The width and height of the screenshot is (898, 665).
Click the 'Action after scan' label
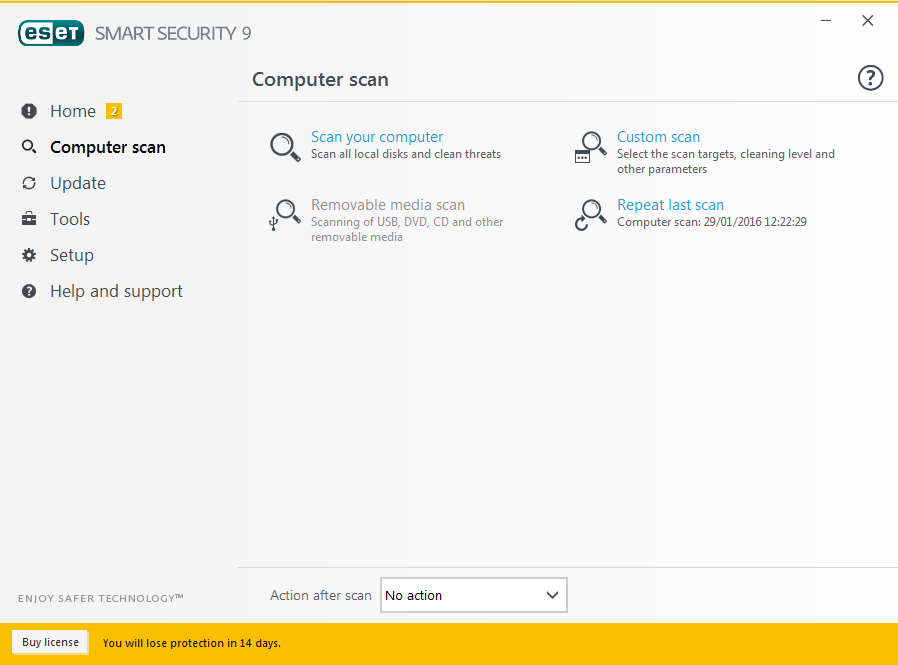click(321, 595)
